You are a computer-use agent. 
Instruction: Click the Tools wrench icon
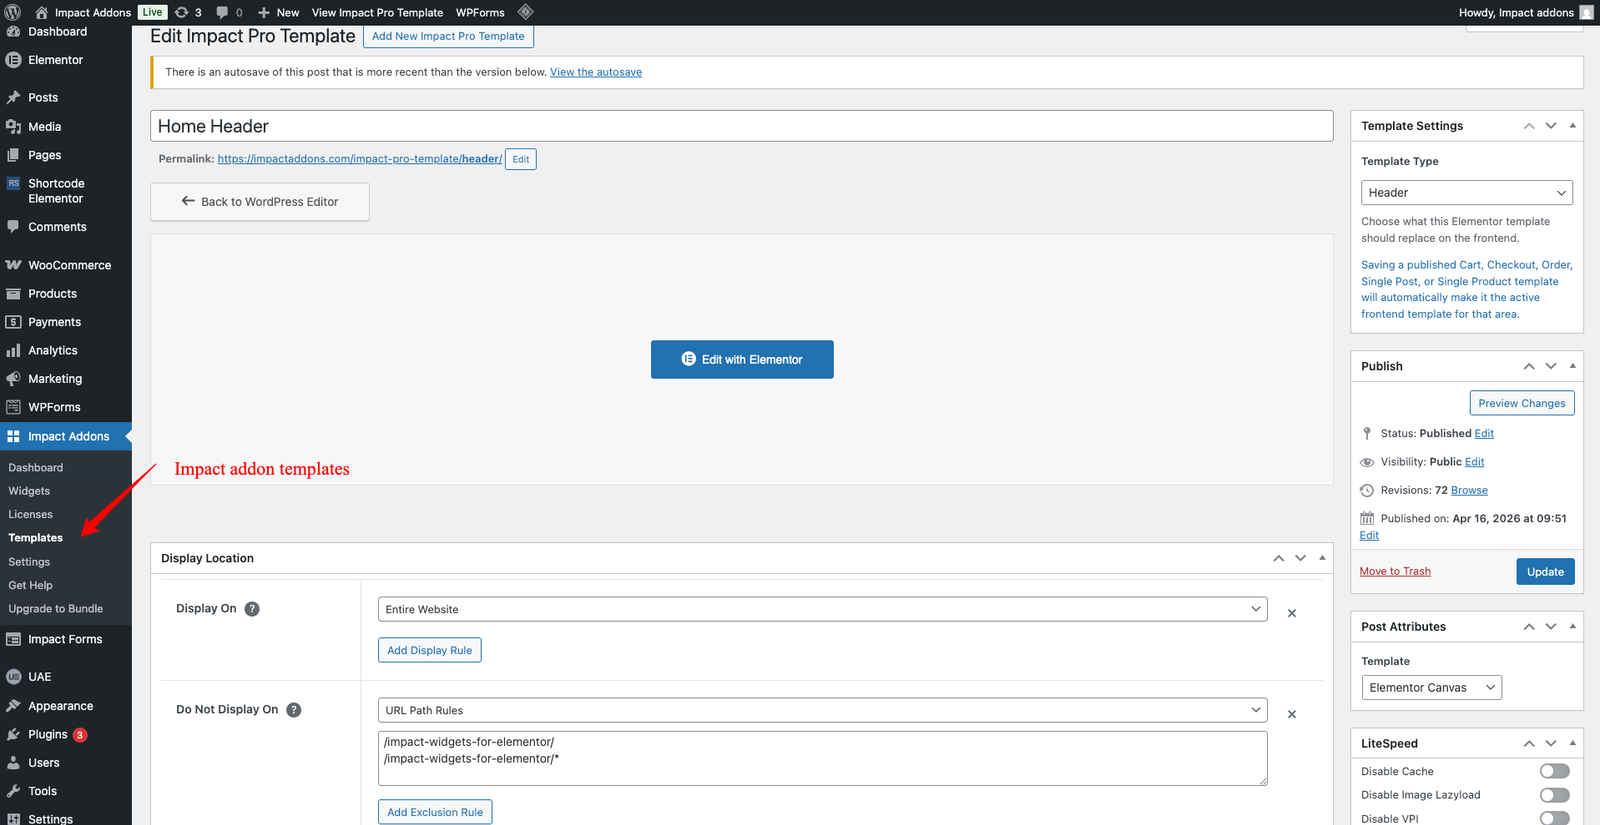pyautogui.click(x=13, y=790)
